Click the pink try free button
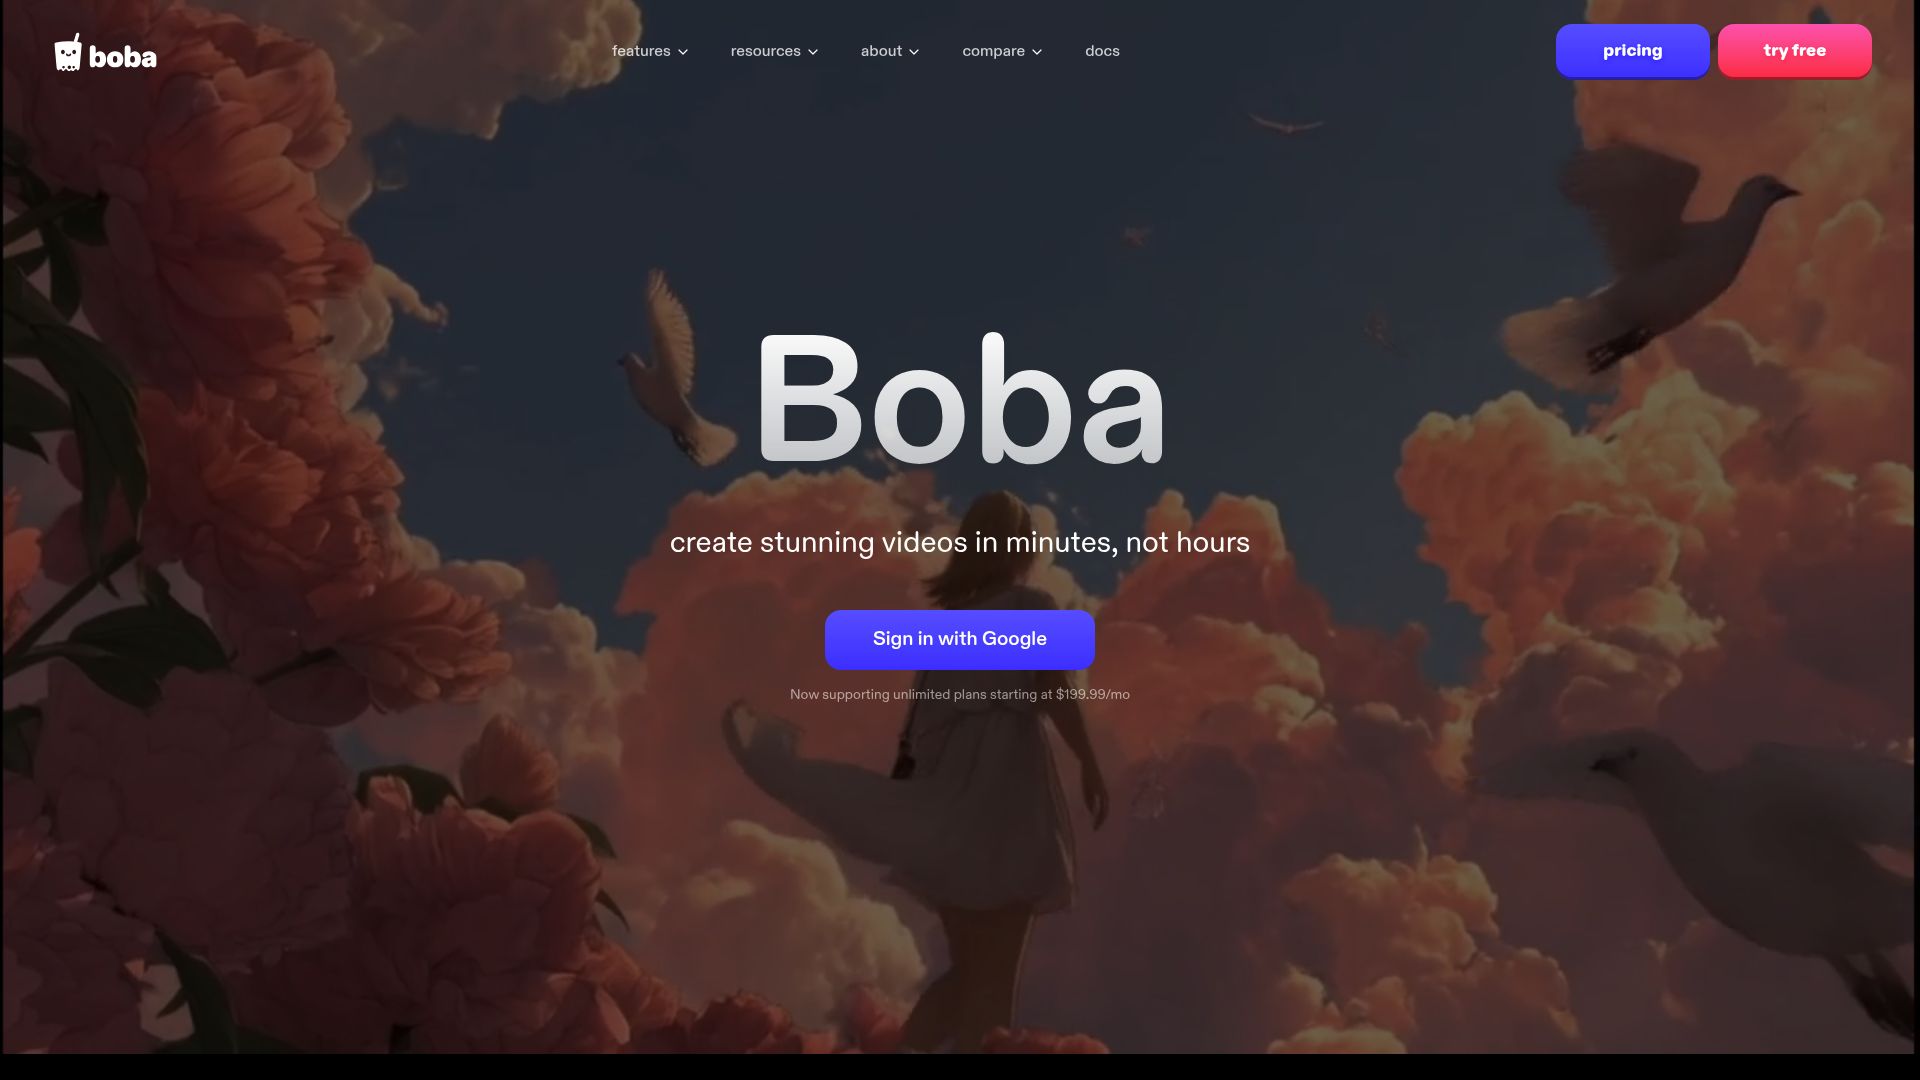The width and height of the screenshot is (1920, 1080). (x=1794, y=51)
